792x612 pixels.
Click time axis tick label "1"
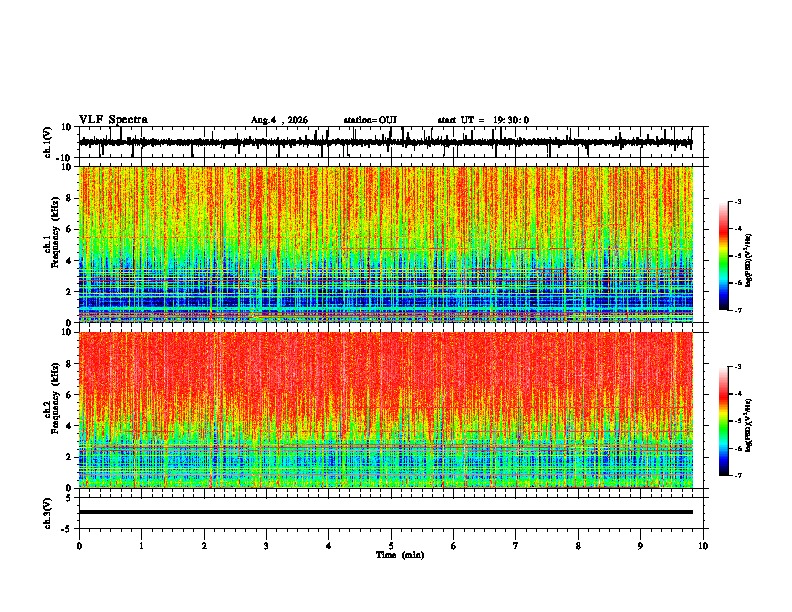pyautogui.click(x=141, y=546)
